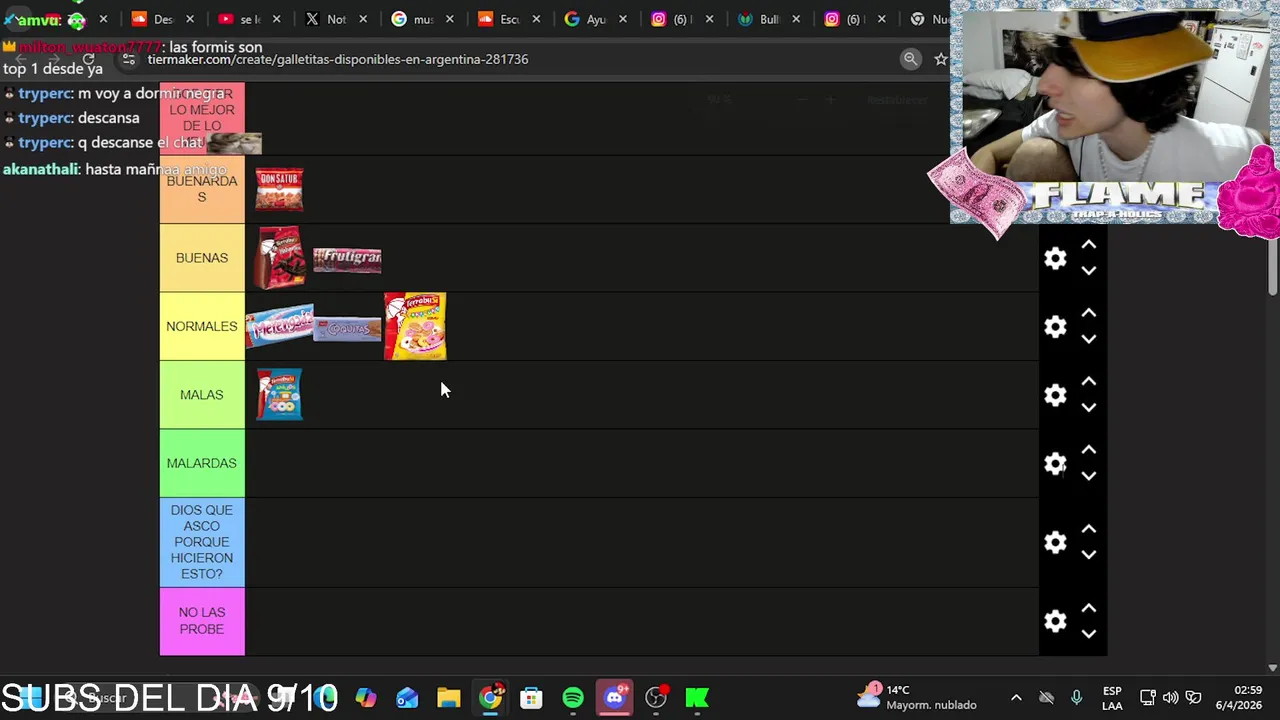Move DIOS QUE ASCO tier down
The height and width of the screenshot is (720, 1280).
[x=1089, y=555]
